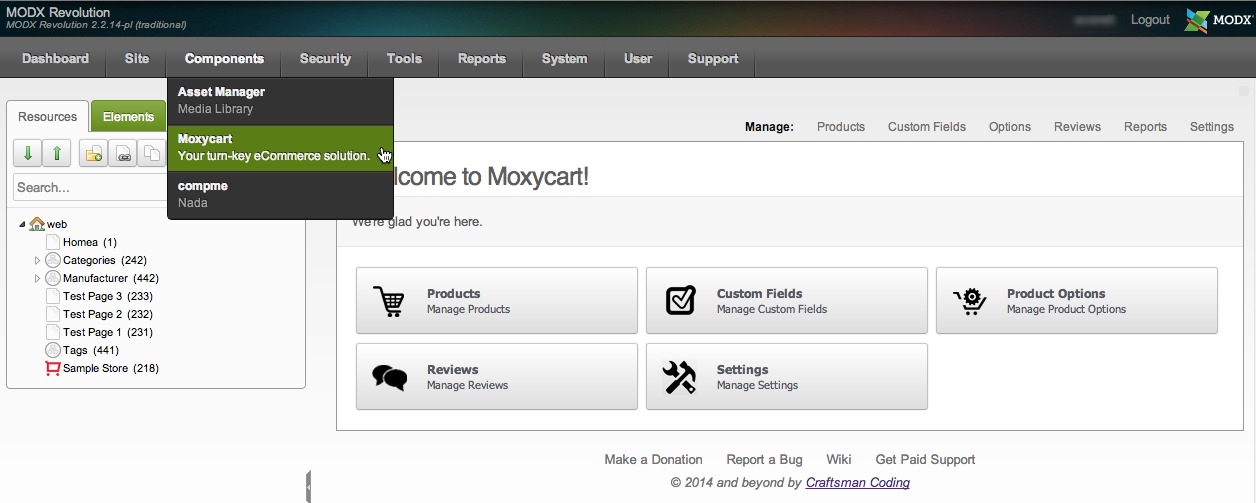Click the cart-with-gear icon on Product Options

(x=970, y=301)
